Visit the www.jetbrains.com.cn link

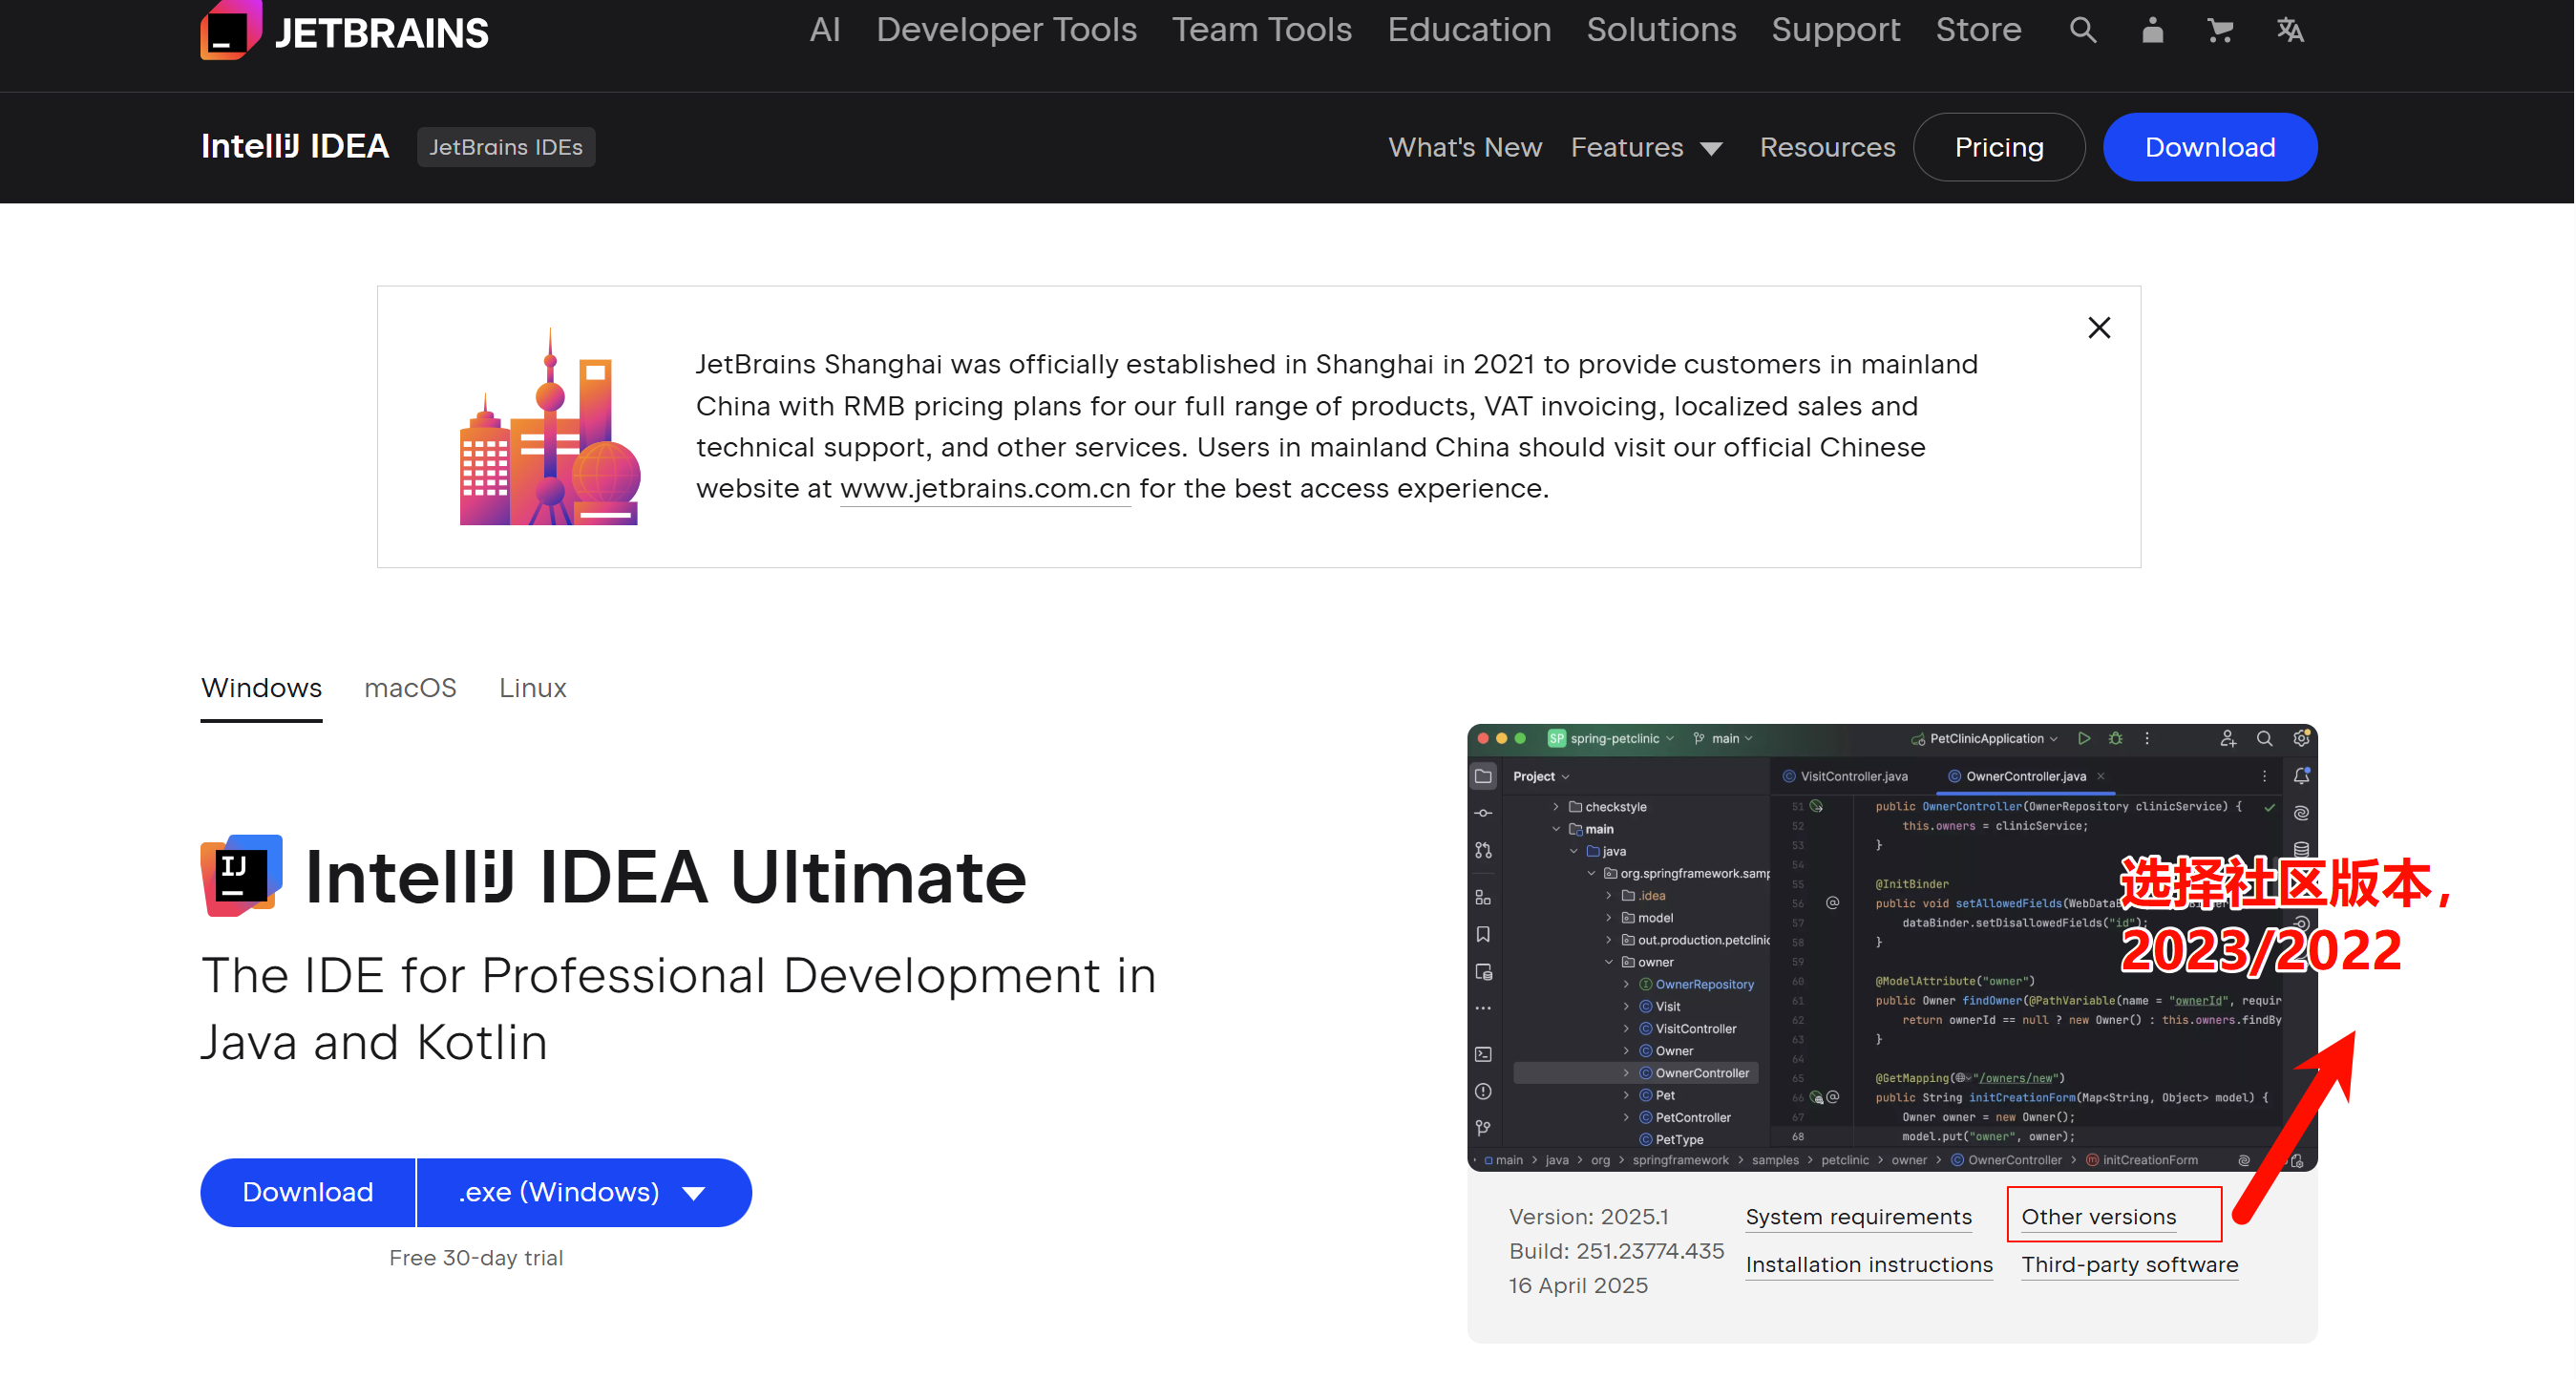[985, 489]
